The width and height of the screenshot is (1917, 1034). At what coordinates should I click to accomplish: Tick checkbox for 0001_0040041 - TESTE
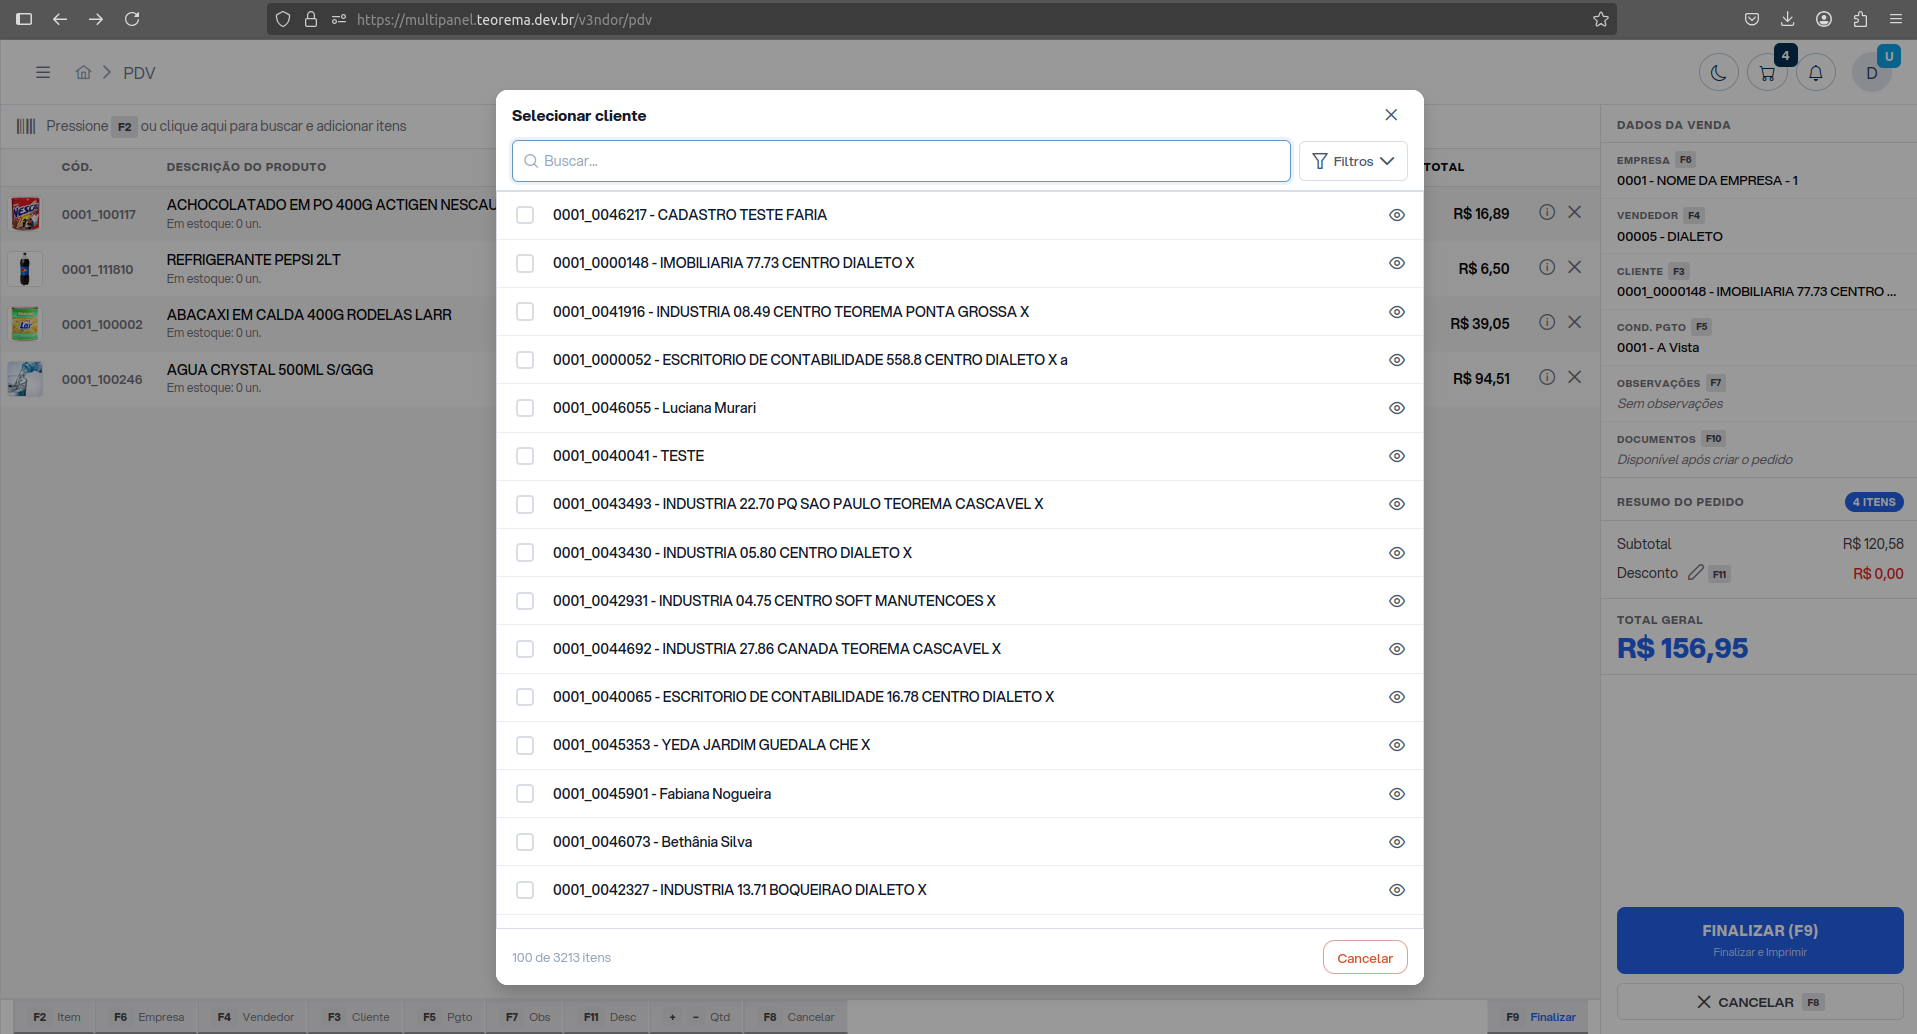pyautogui.click(x=525, y=456)
